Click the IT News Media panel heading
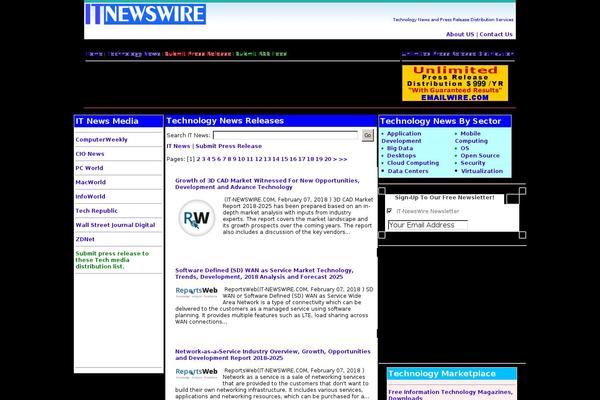 107,121
